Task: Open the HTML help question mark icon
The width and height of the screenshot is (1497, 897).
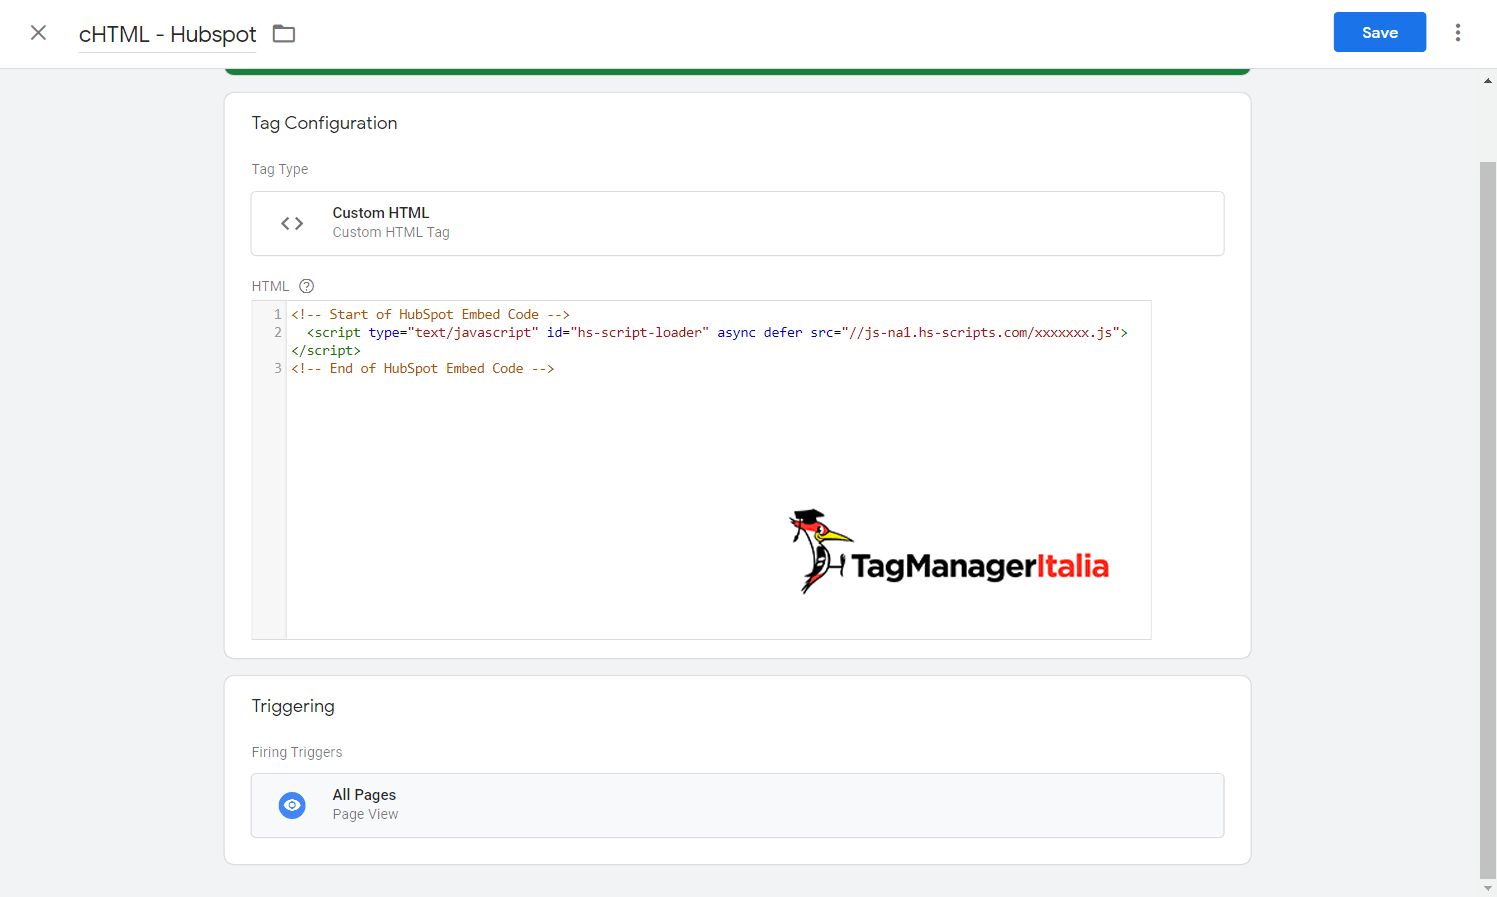Action: click(307, 286)
